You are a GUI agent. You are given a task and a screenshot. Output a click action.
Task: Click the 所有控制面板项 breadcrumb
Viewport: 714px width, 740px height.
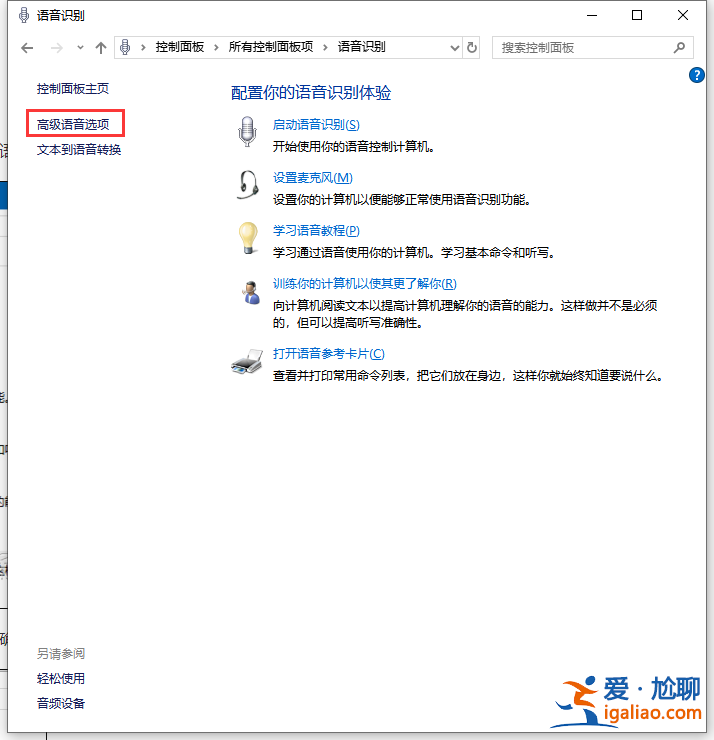(x=271, y=47)
